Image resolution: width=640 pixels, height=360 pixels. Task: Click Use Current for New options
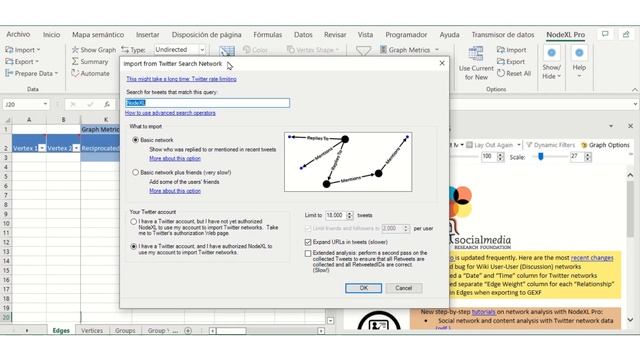476,63
